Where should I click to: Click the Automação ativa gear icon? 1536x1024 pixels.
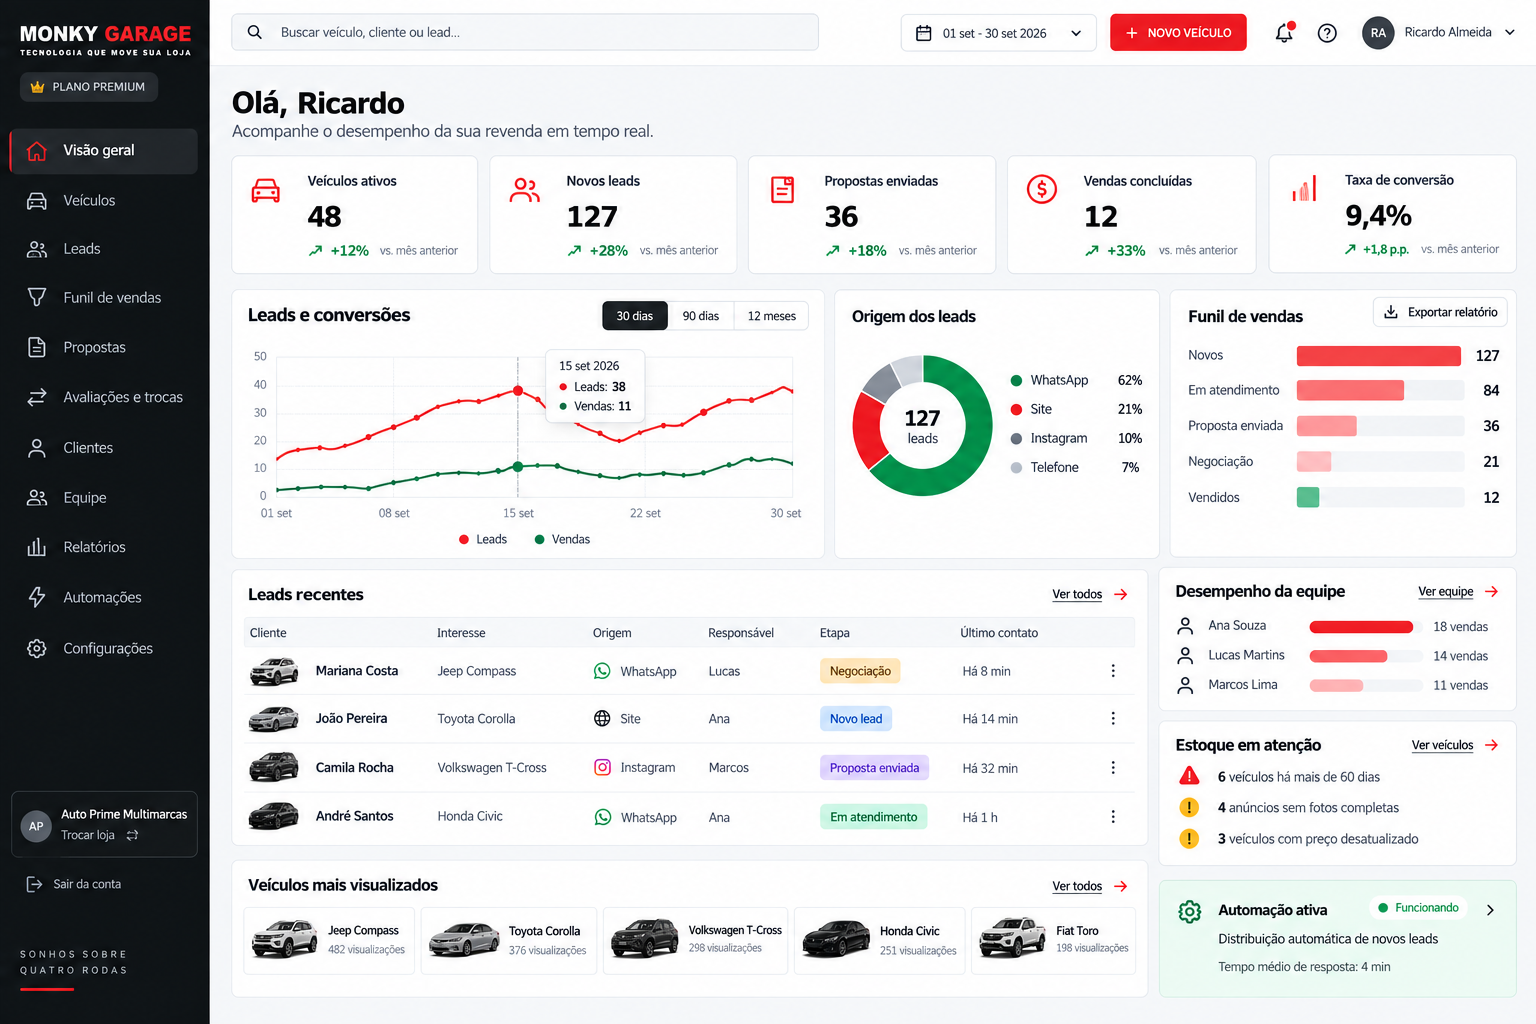1190,911
